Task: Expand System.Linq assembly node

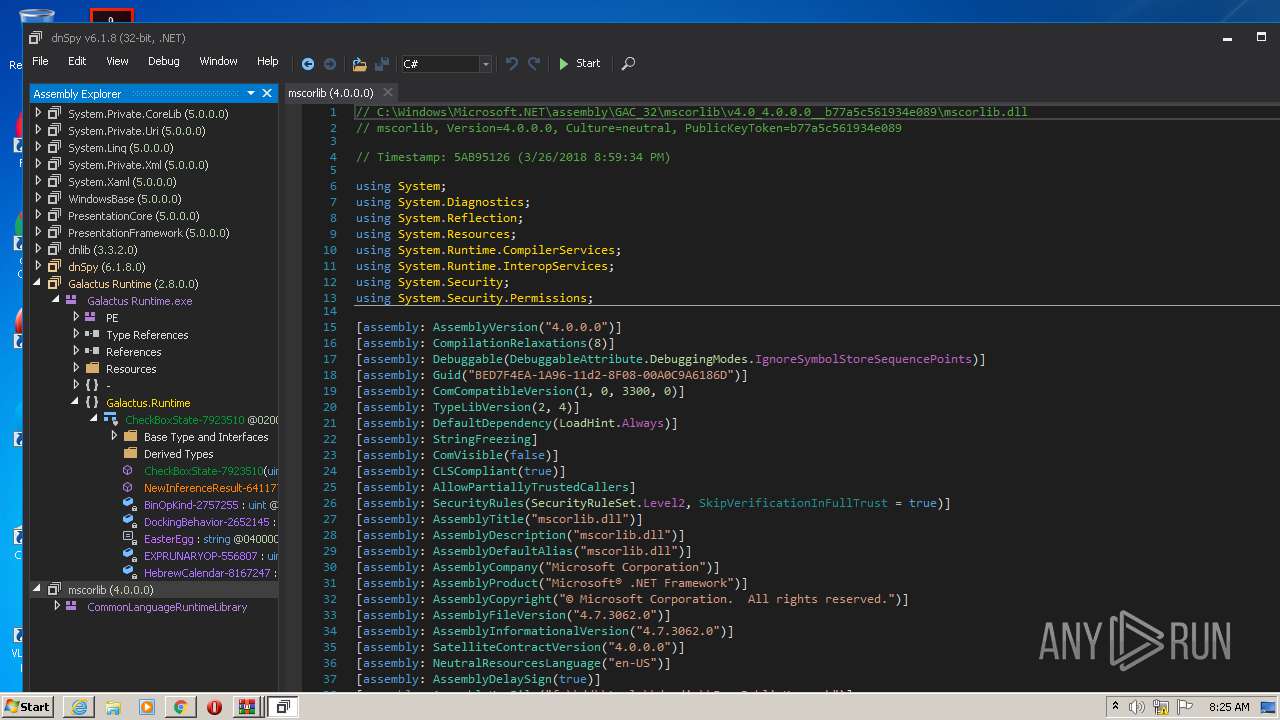Action: coord(39,147)
